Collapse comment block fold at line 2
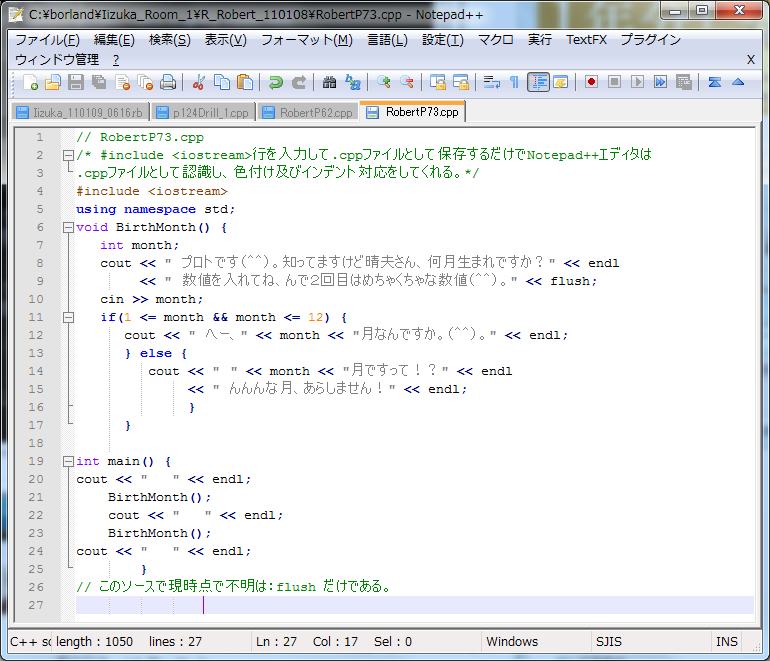Screen dimensions: 770x661 tap(68, 156)
